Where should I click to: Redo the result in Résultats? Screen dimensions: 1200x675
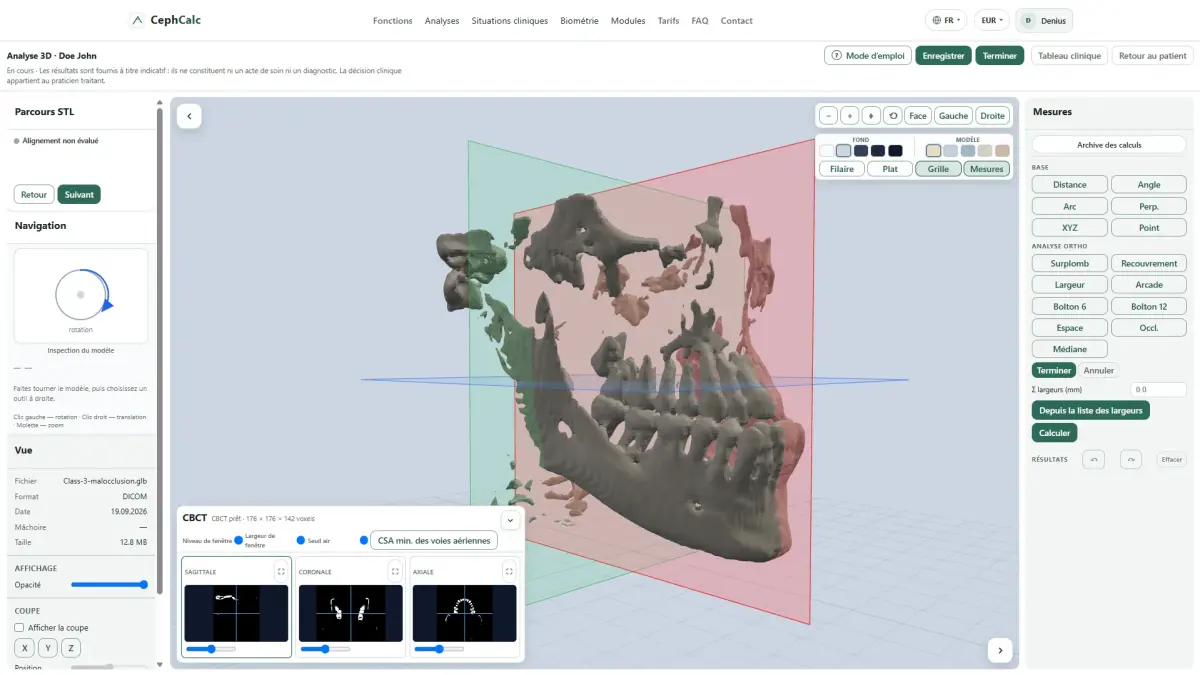point(1131,460)
